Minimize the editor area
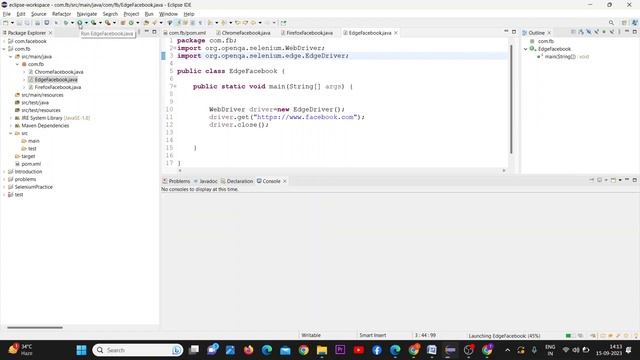The height and width of the screenshot is (360, 640). pos(506,32)
